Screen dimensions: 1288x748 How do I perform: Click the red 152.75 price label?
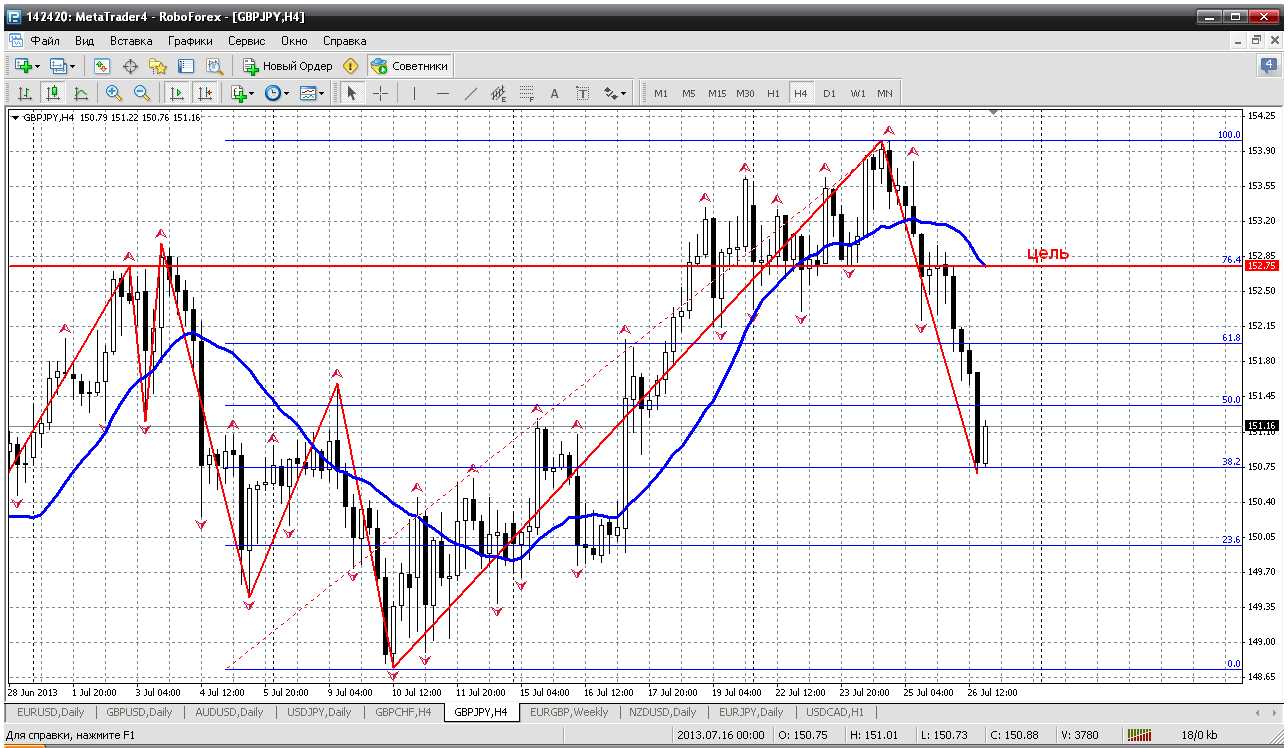coord(1260,265)
